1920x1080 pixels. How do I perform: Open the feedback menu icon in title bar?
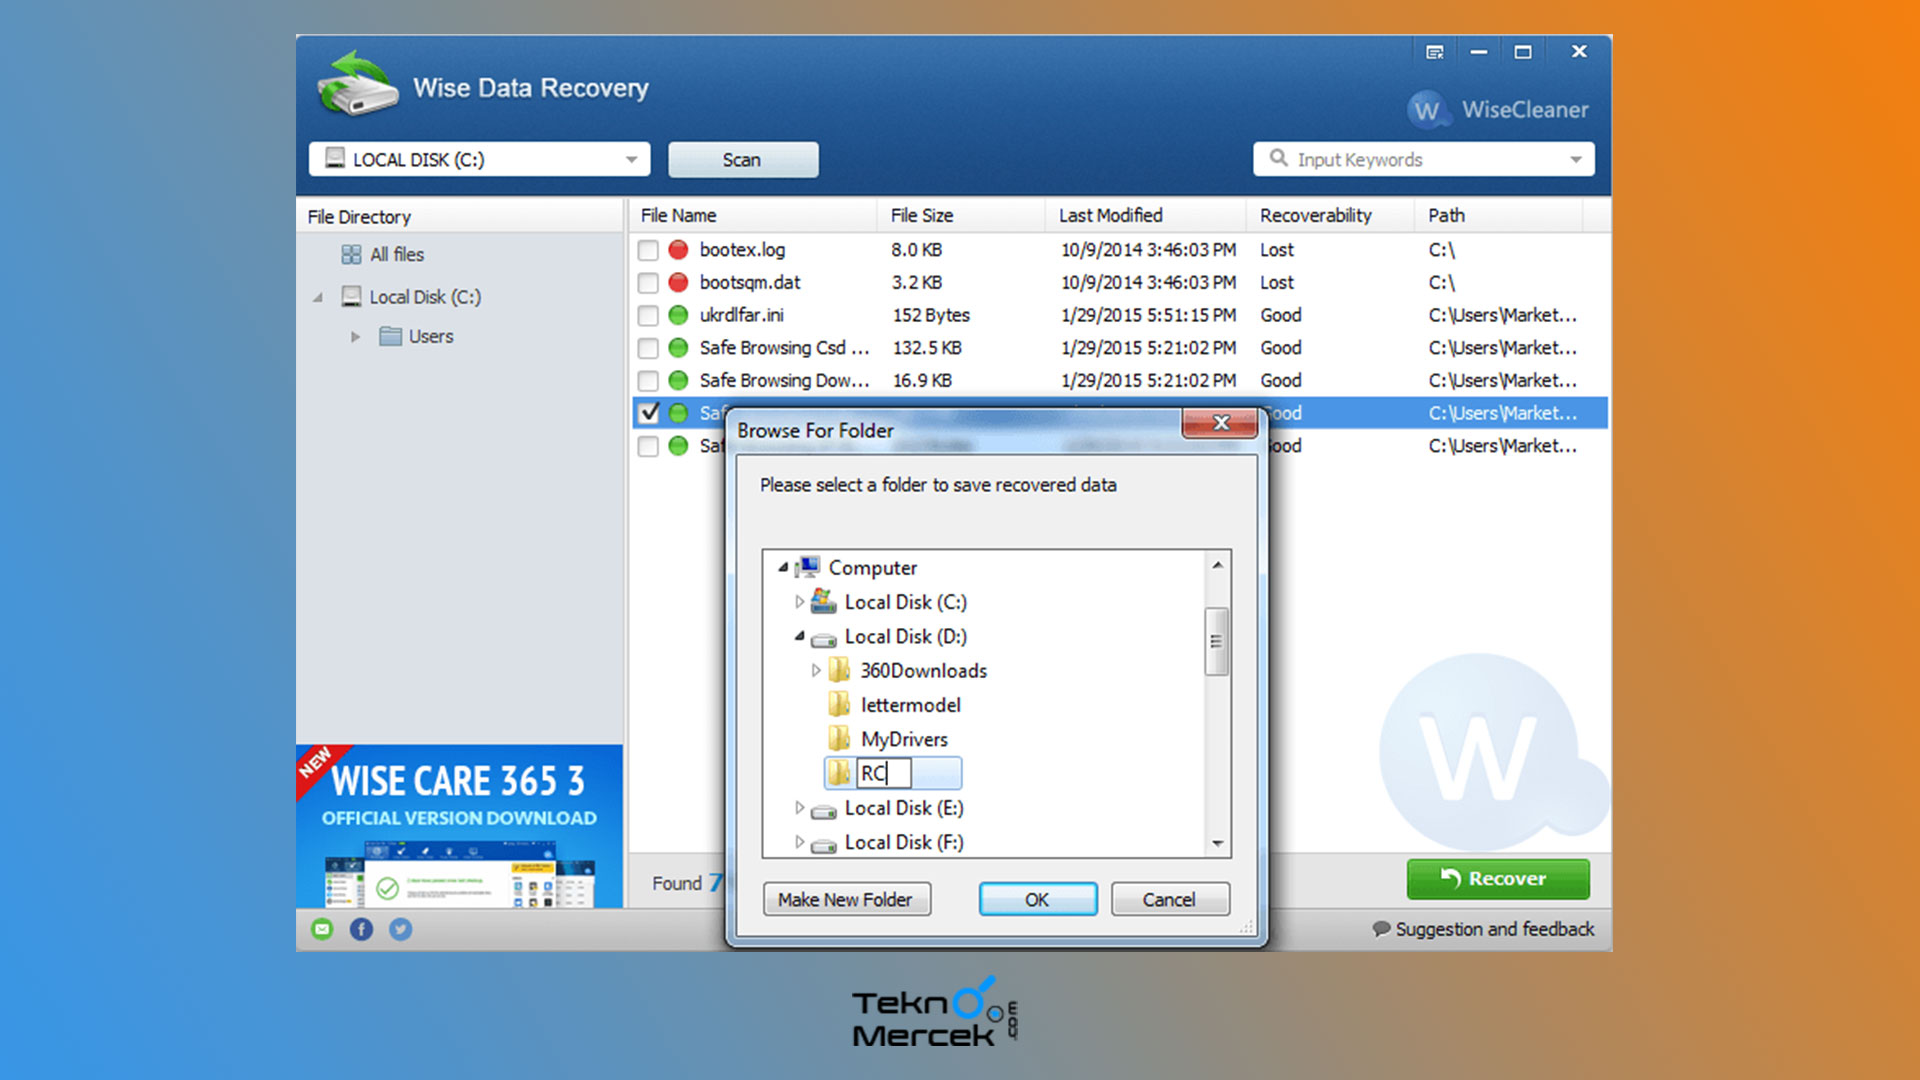(x=1434, y=52)
